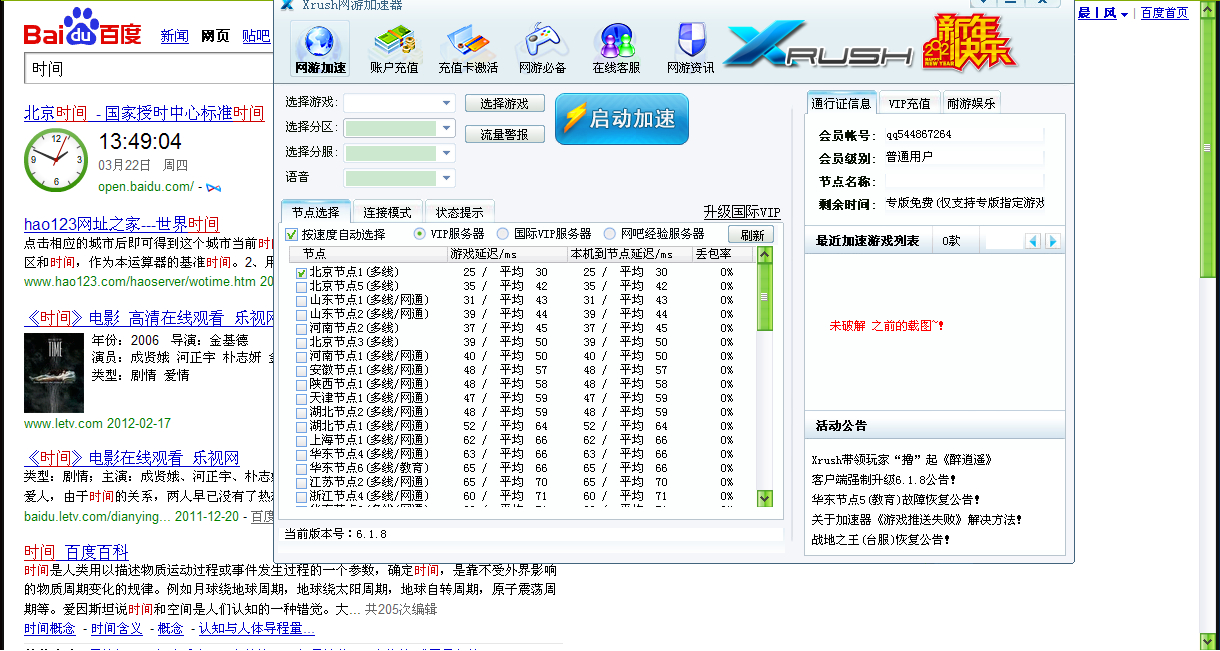Click the next arrow in recent games list
Screen dimensions: 1220x651
(x=1052, y=241)
